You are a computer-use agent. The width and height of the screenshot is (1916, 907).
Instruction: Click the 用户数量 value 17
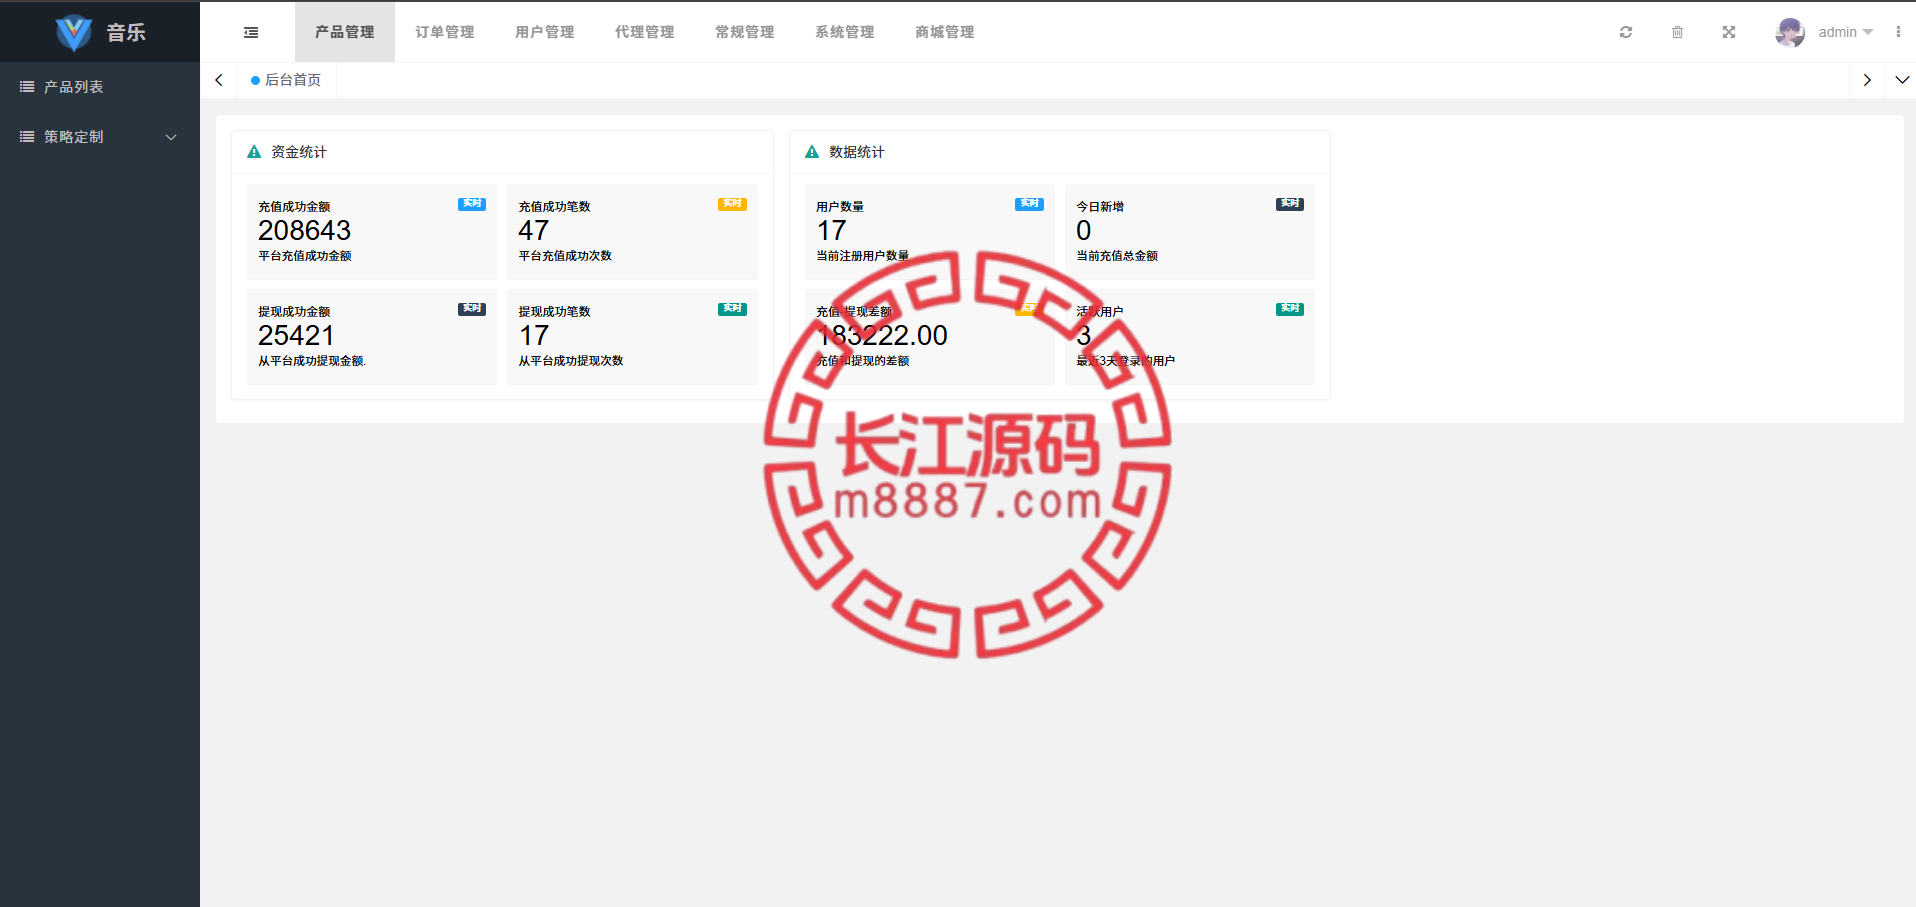pos(832,231)
